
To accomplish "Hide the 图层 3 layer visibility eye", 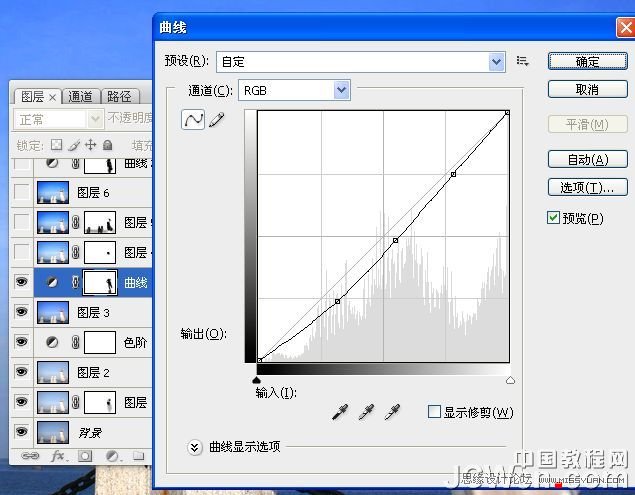I will coord(21,313).
